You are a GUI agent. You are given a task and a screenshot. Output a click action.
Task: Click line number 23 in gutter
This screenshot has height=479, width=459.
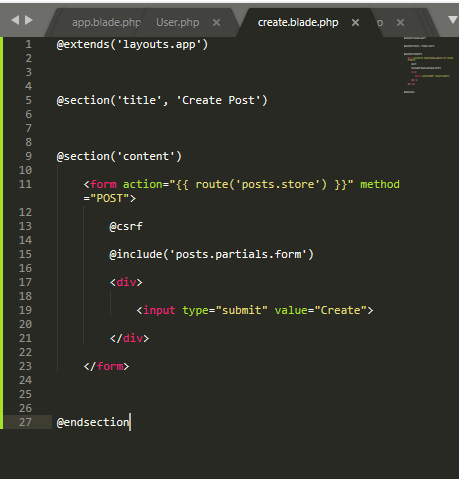[25, 366]
